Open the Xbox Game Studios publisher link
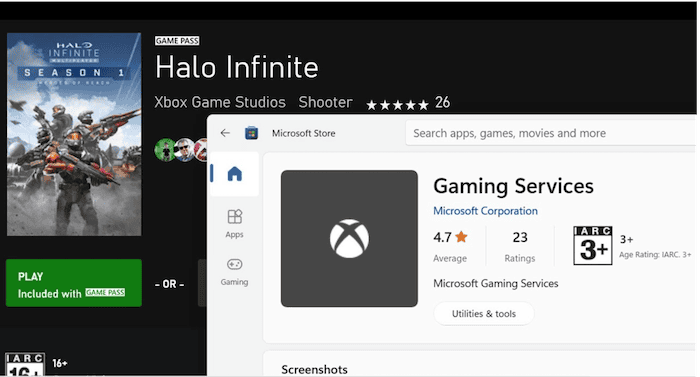Image resolution: width=700 pixels, height=377 pixels. click(x=220, y=102)
